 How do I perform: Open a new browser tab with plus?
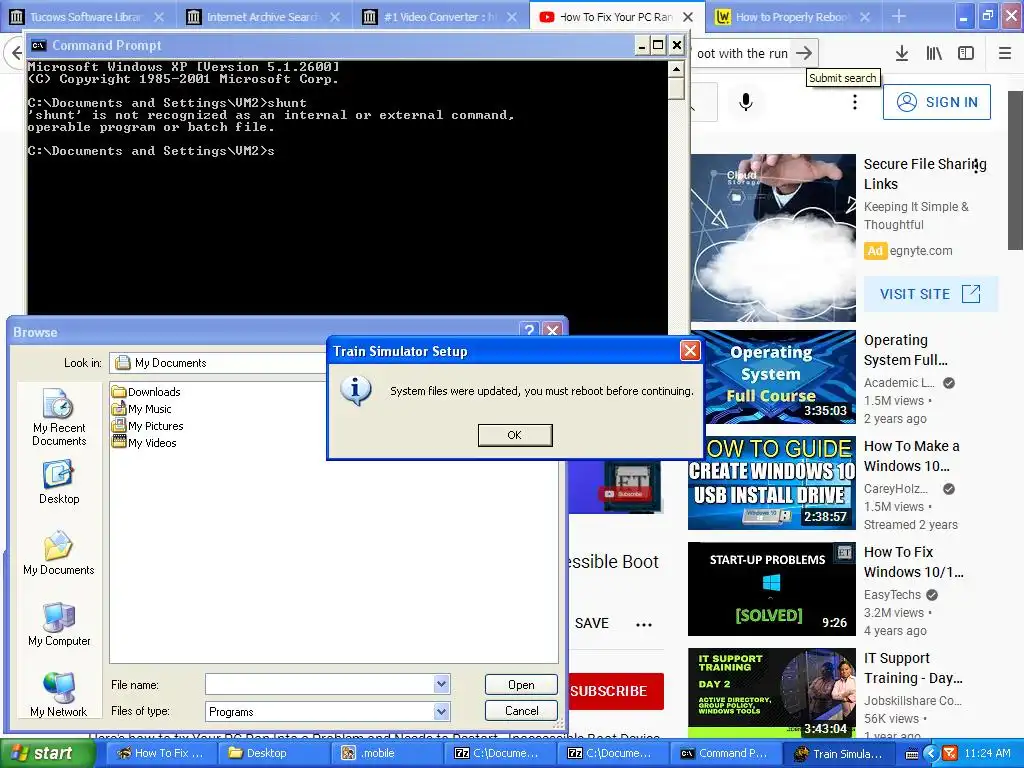(899, 16)
